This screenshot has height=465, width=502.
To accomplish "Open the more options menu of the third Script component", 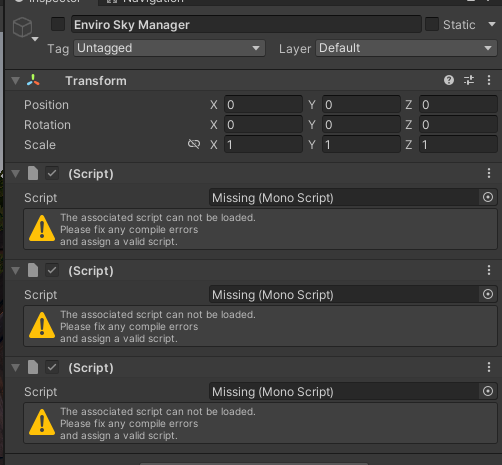I will coord(489,367).
